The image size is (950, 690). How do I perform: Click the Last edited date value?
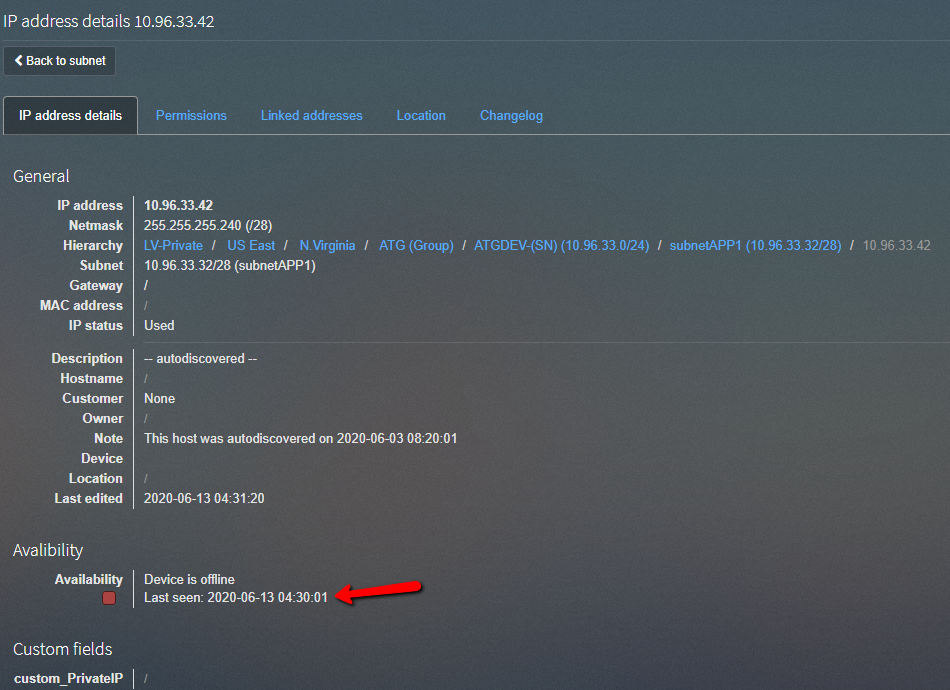204,498
